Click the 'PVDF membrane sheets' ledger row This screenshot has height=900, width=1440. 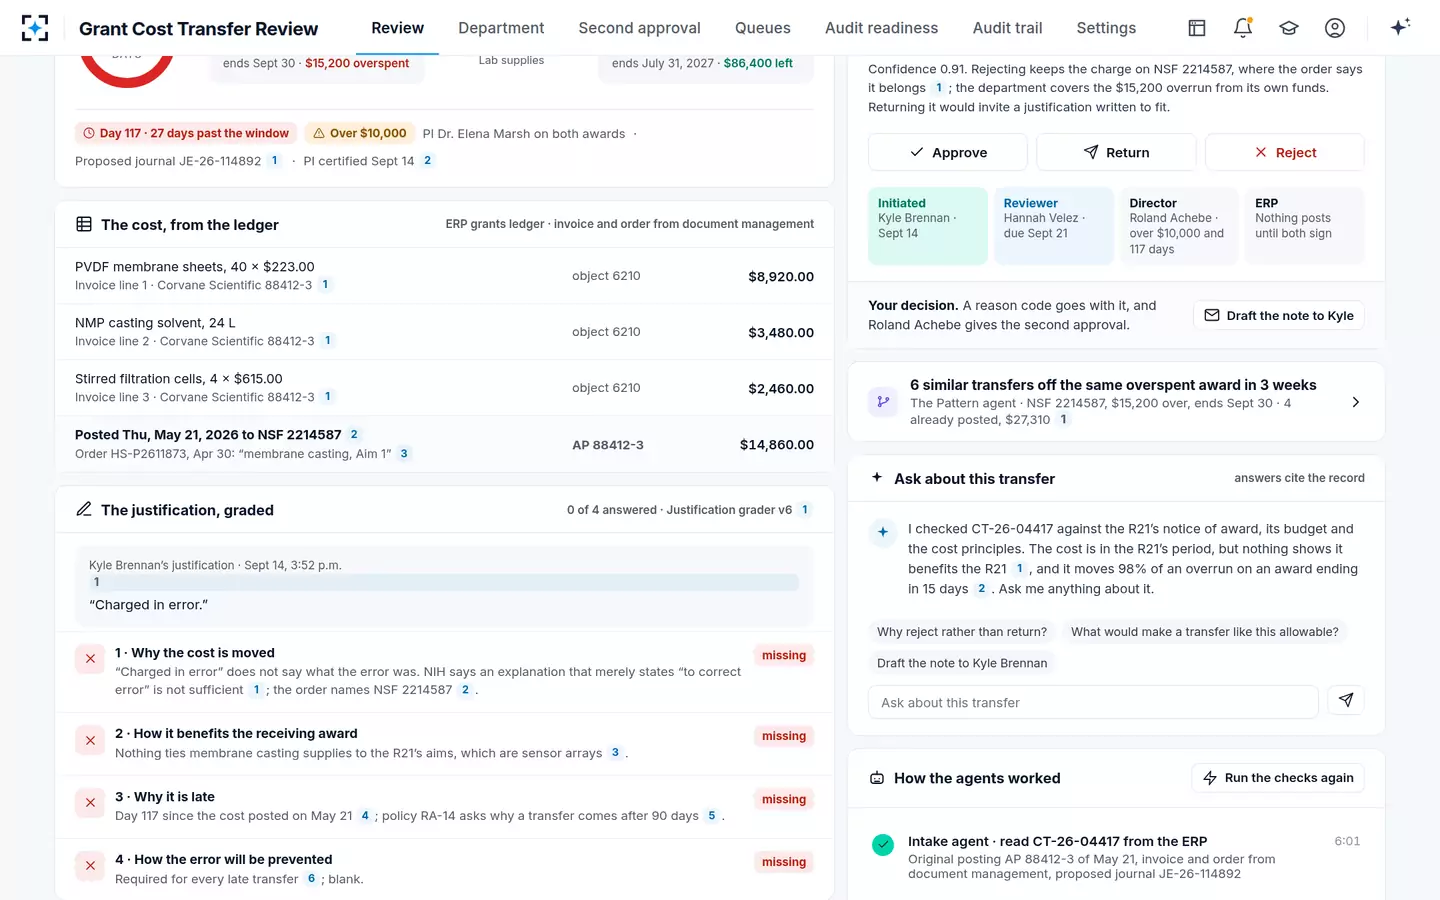(444, 276)
